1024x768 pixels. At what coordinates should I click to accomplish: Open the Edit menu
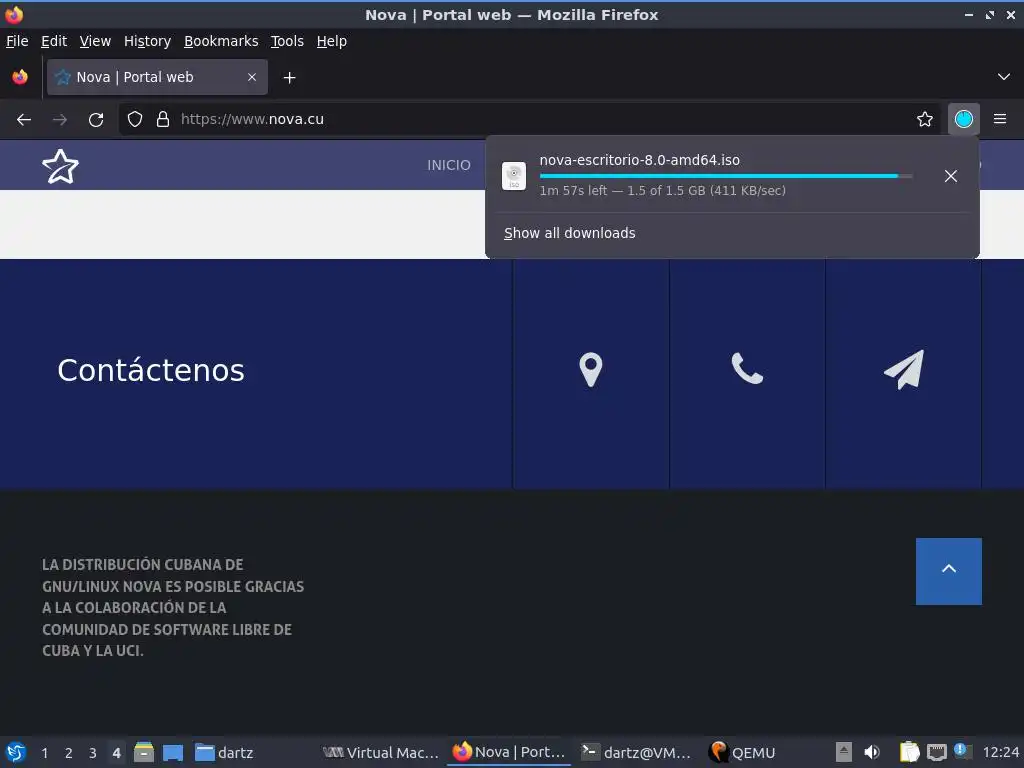click(x=54, y=41)
